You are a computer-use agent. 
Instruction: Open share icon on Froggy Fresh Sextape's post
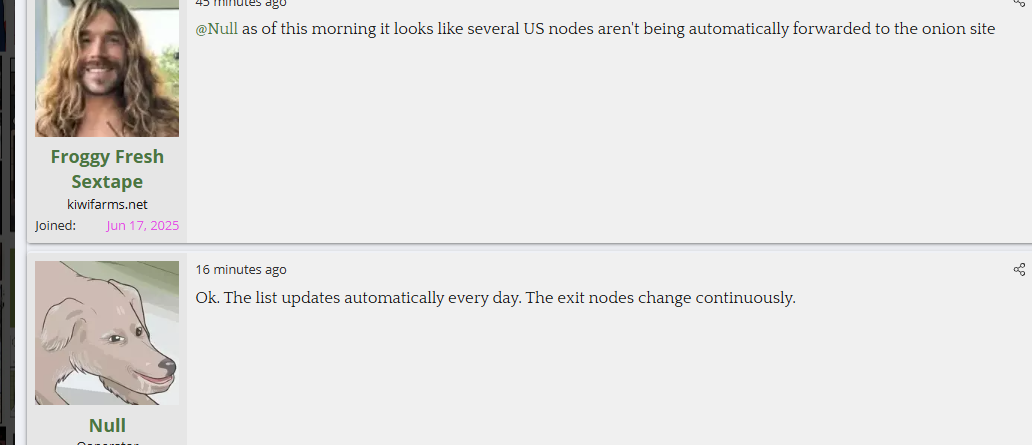click(x=1019, y=3)
